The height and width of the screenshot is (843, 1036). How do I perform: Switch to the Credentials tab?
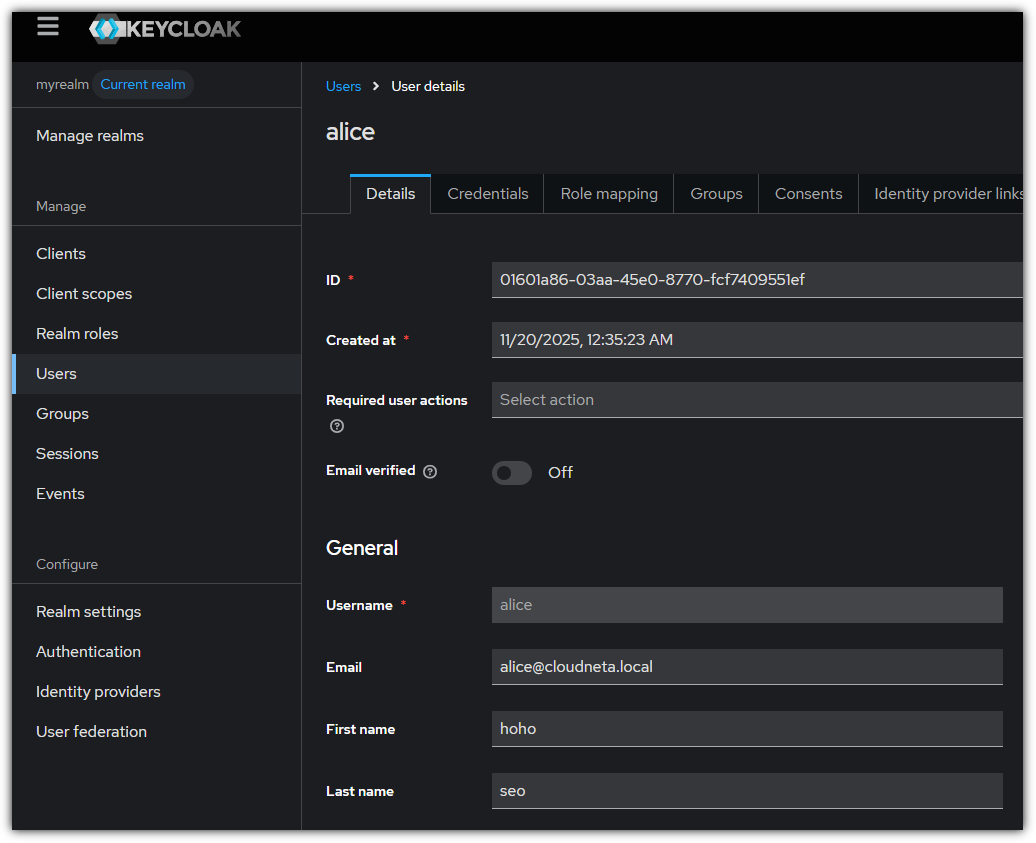click(x=488, y=194)
